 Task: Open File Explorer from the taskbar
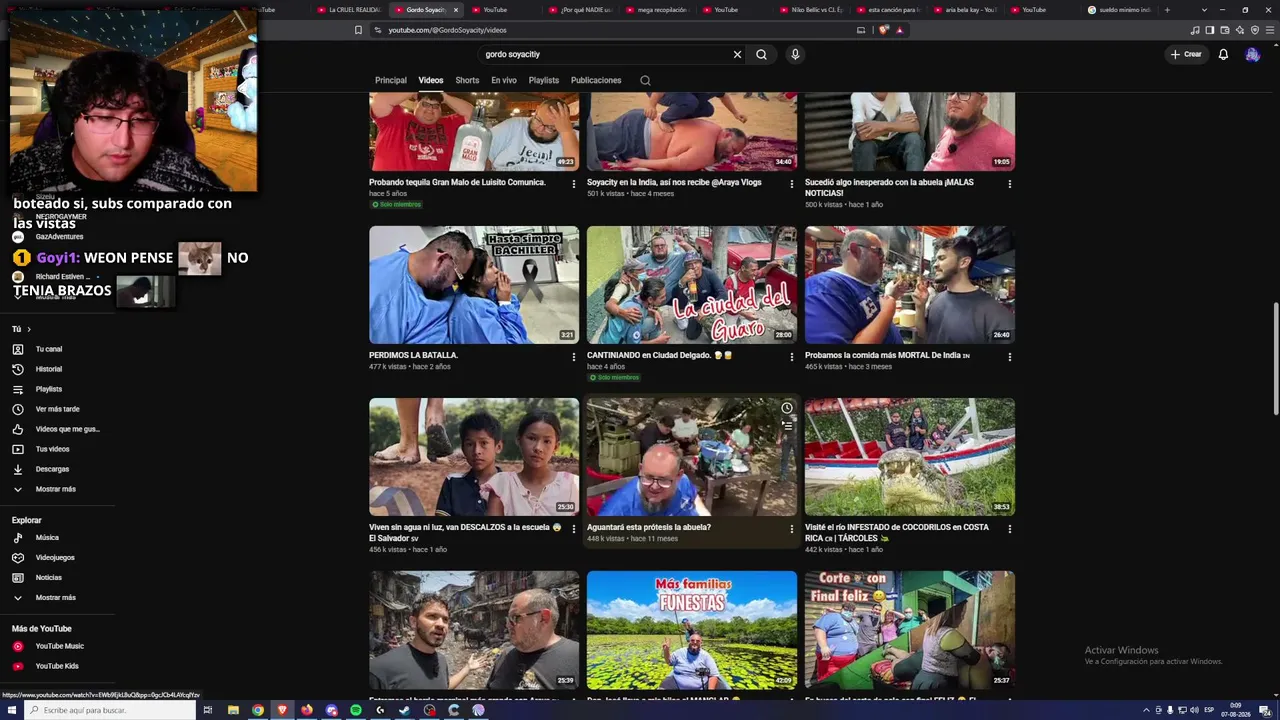[233, 710]
